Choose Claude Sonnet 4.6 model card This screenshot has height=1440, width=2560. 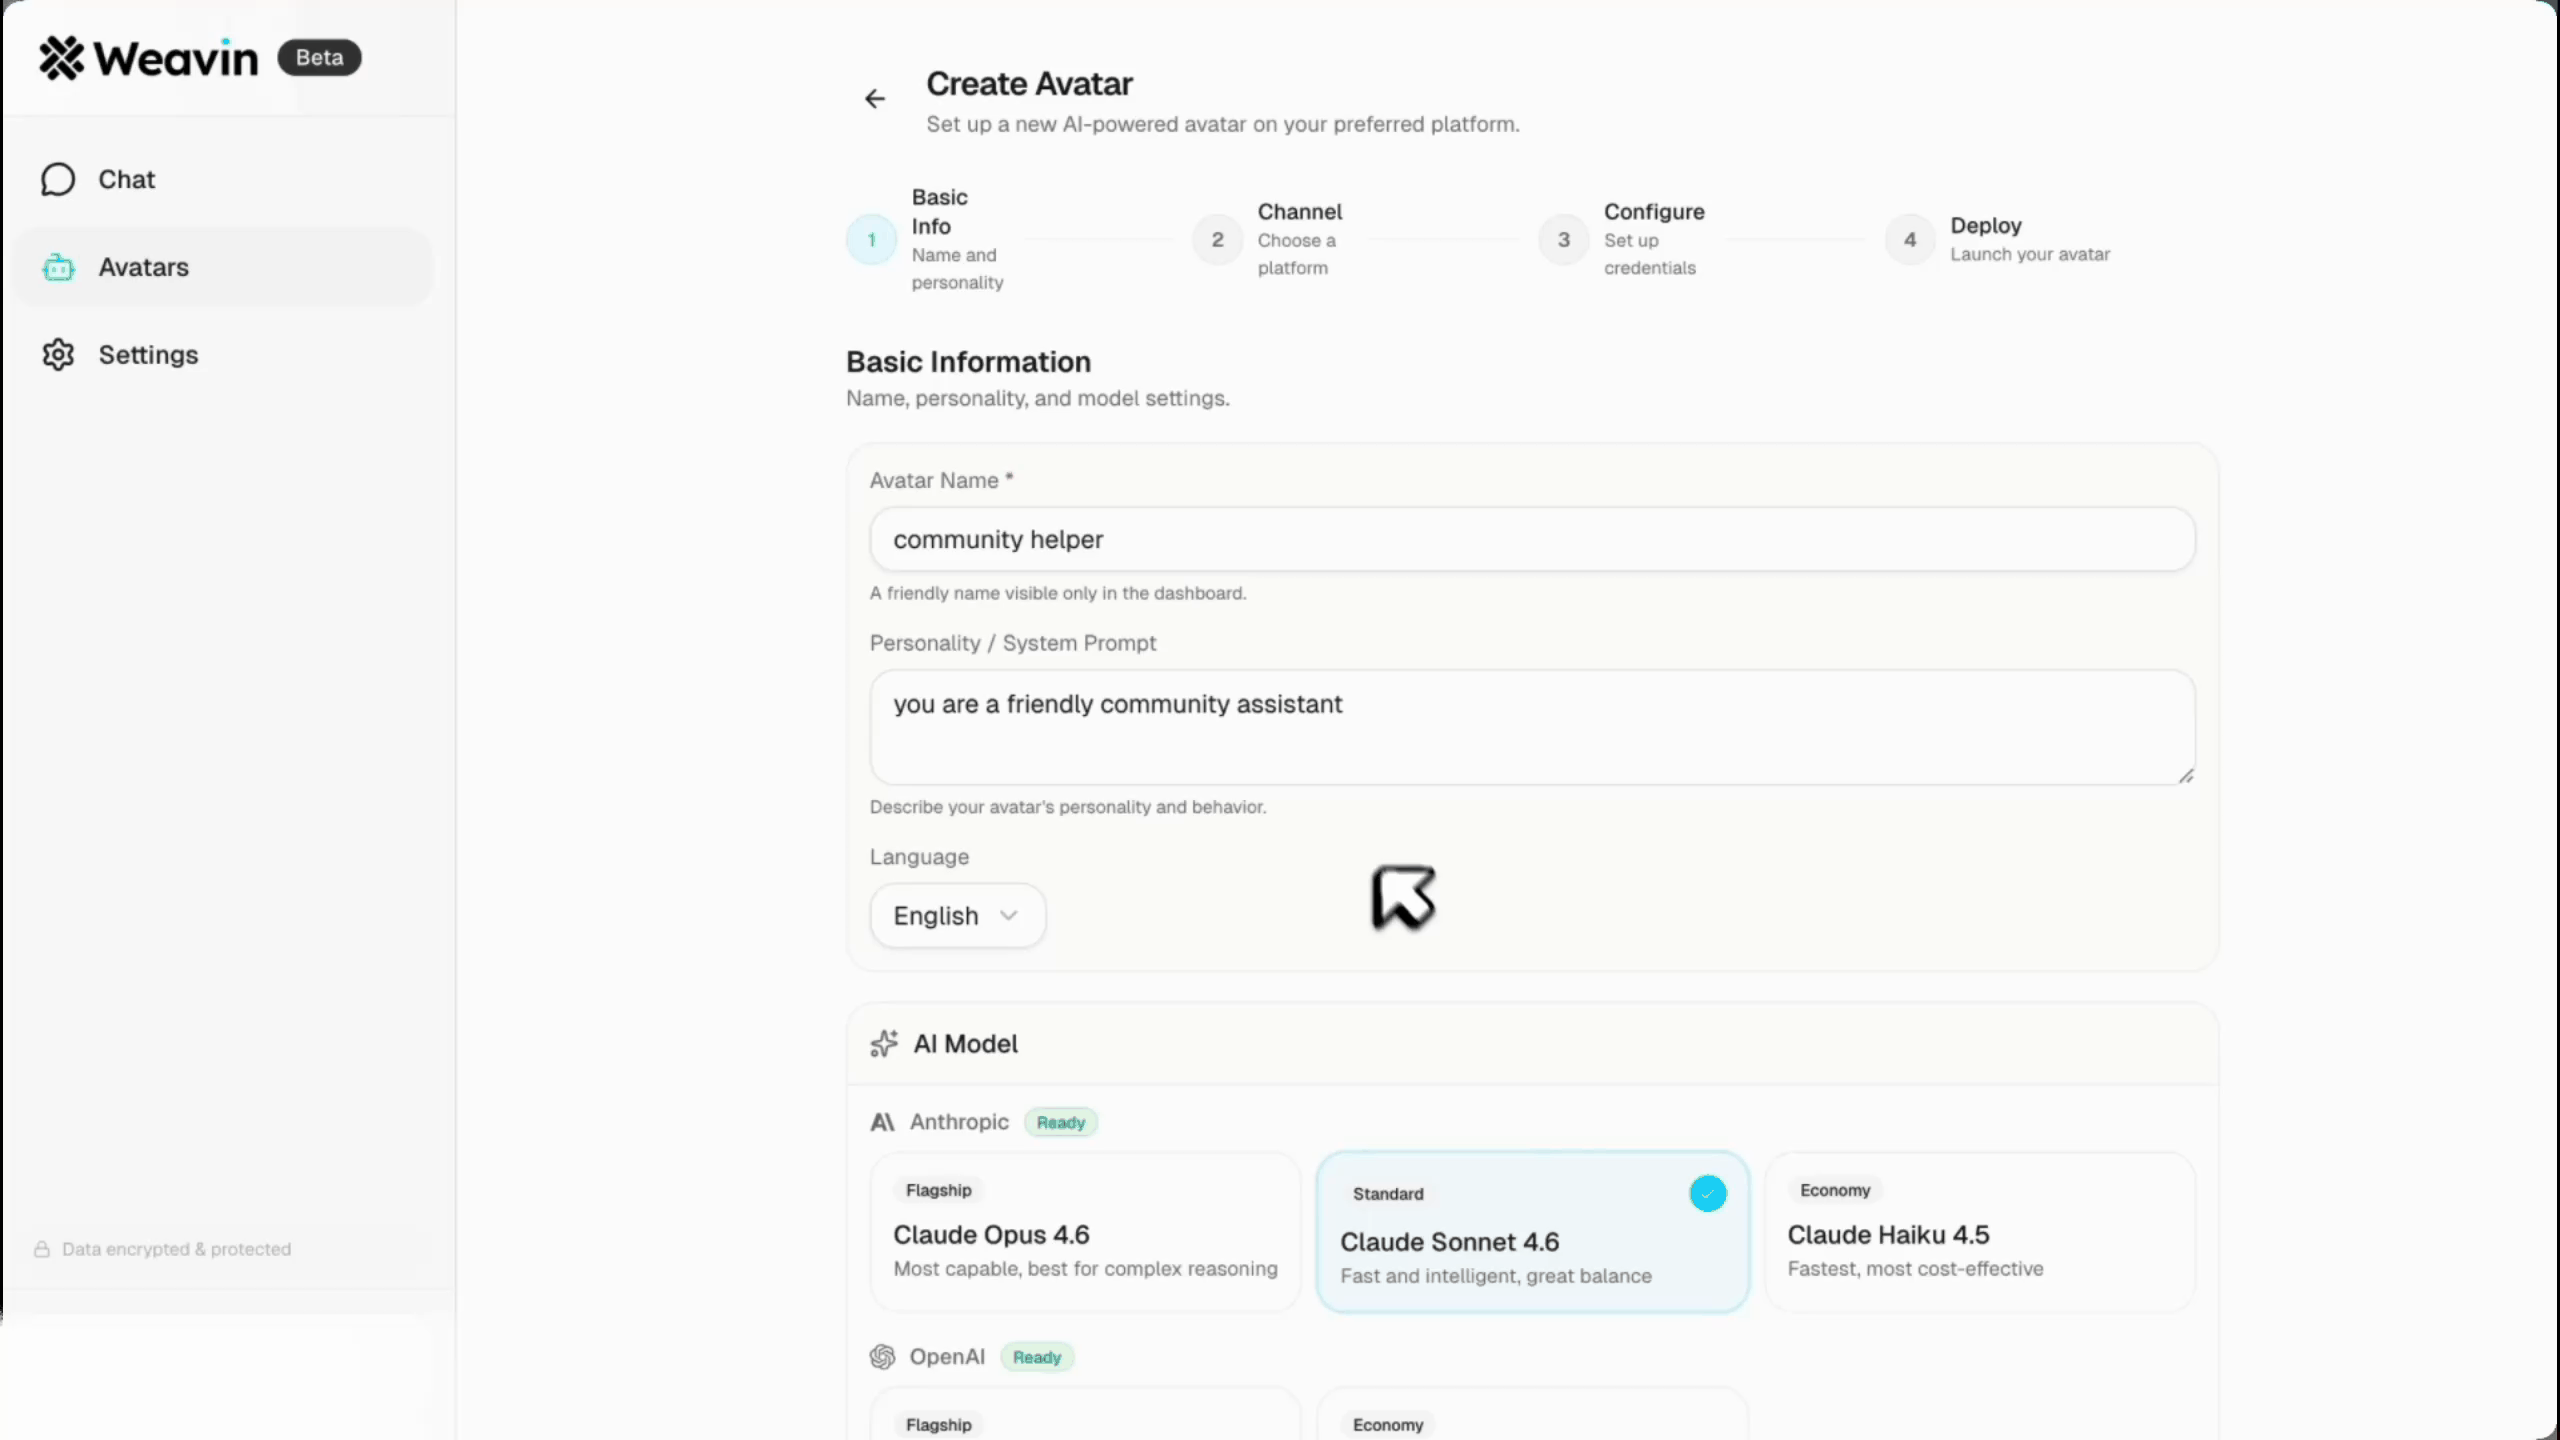[1532, 1232]
